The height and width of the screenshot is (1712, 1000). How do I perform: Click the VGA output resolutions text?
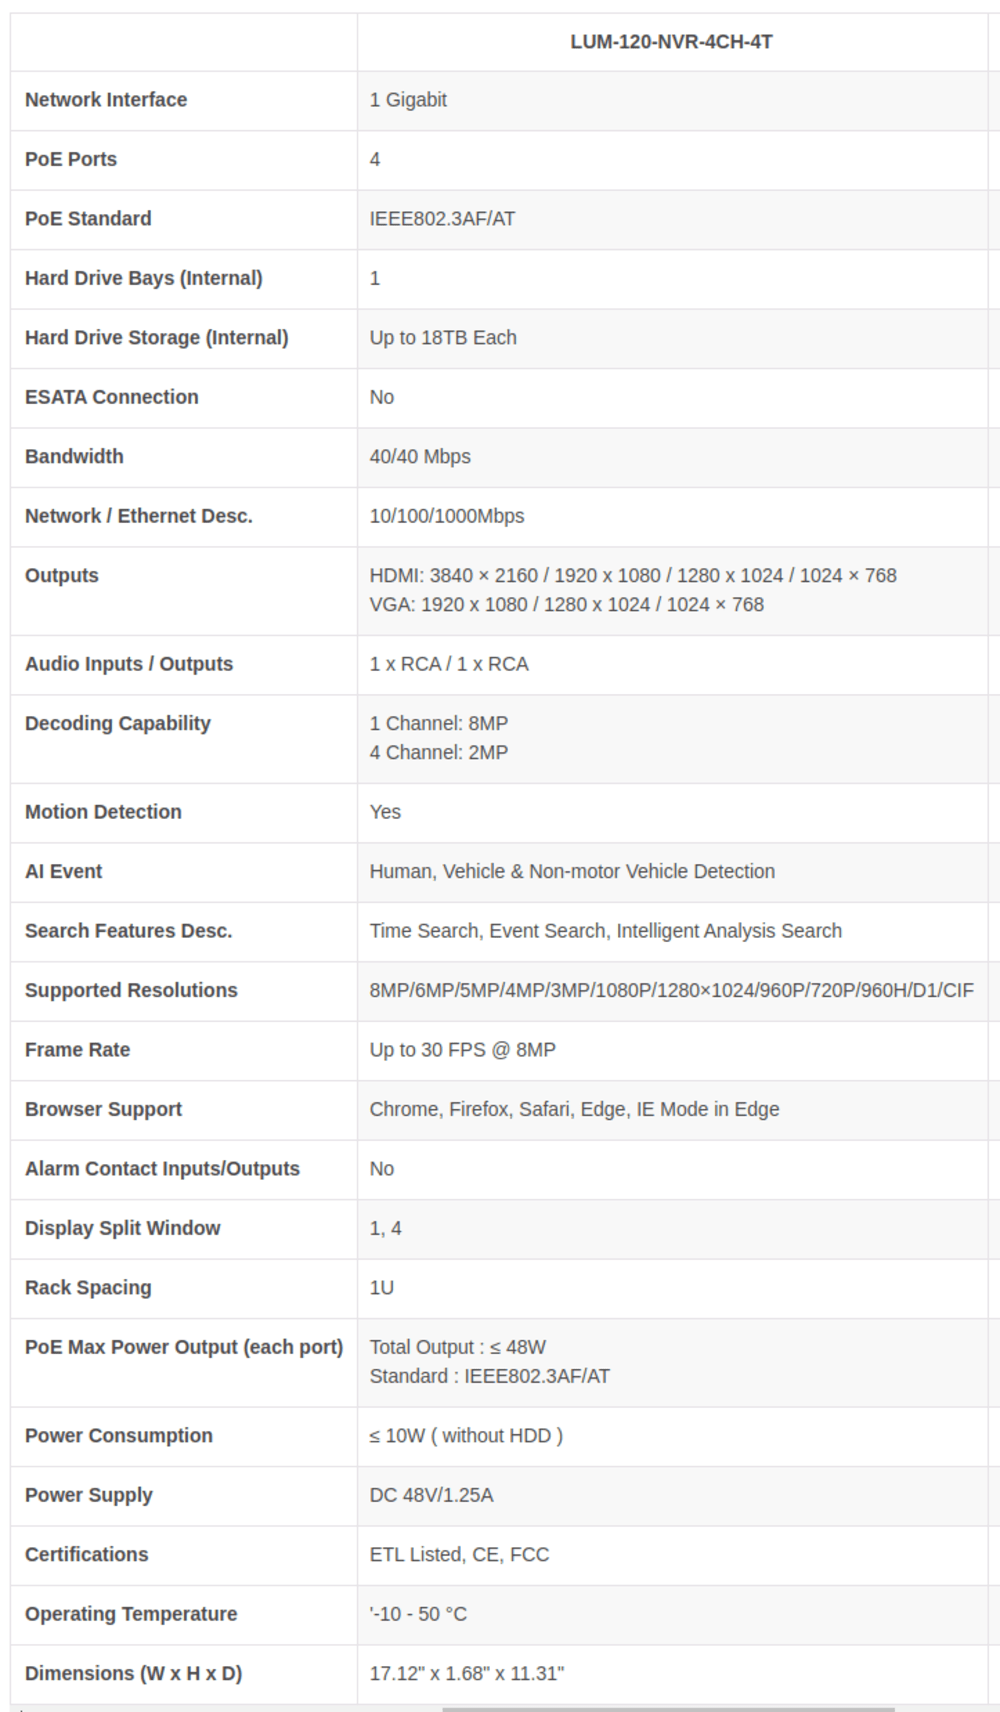click(x=566, y=605)
